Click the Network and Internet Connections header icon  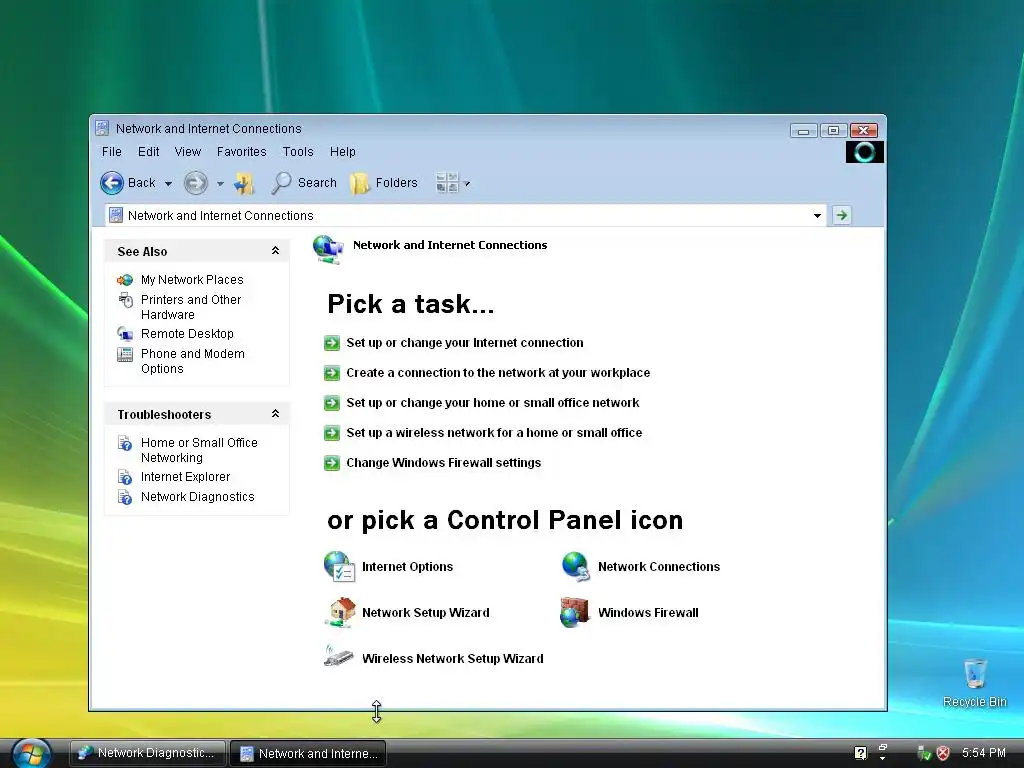point(328,249)
